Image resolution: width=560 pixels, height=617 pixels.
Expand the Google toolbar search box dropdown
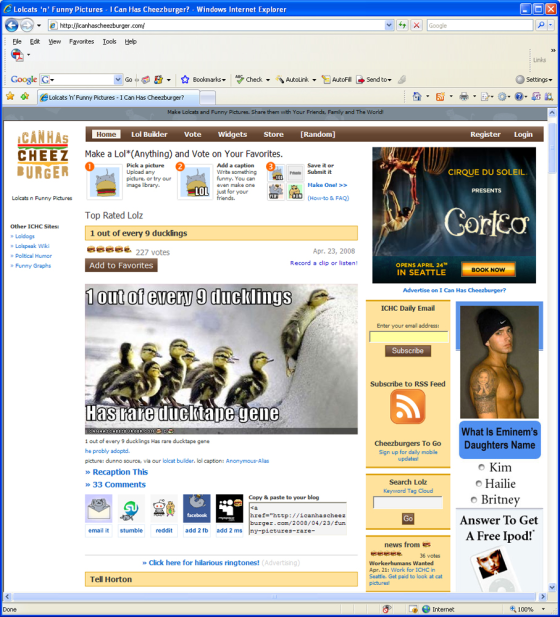point(118,80)
